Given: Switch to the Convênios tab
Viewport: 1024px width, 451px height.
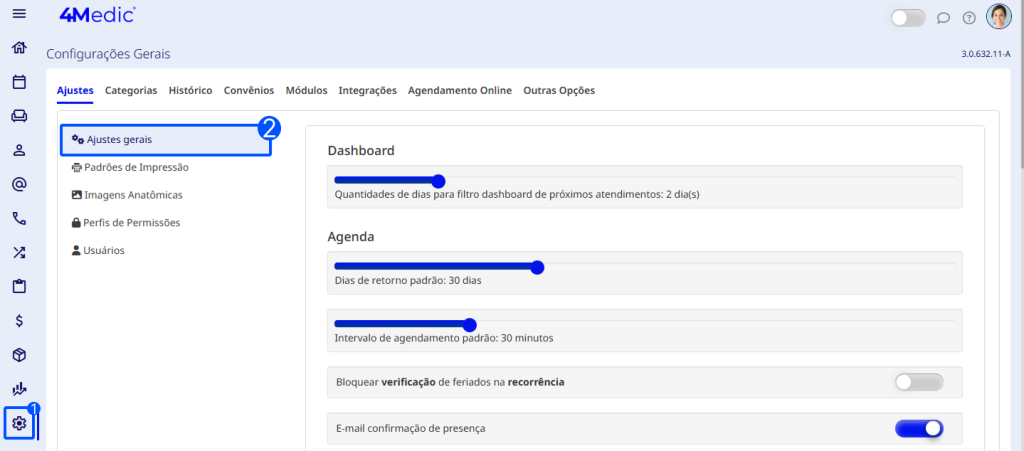Looking at the screenshot, I should tap(249, 90).
